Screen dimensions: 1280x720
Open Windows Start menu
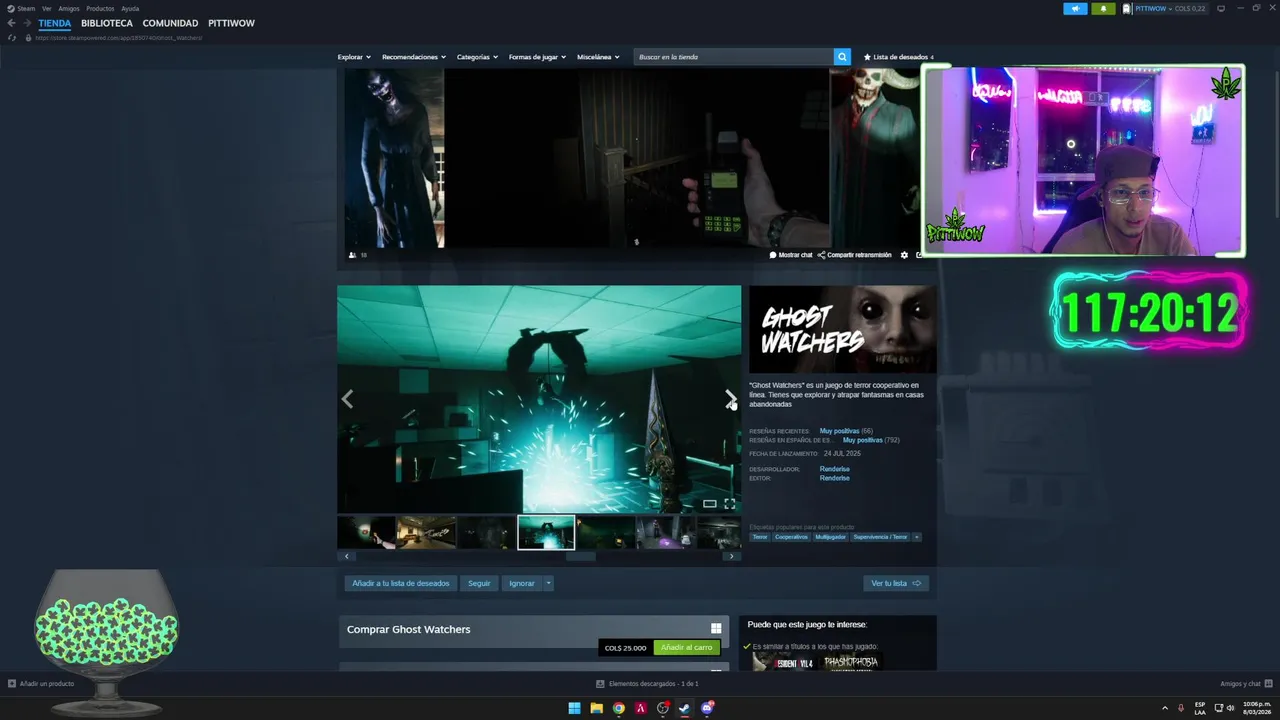tap(574, 708)
